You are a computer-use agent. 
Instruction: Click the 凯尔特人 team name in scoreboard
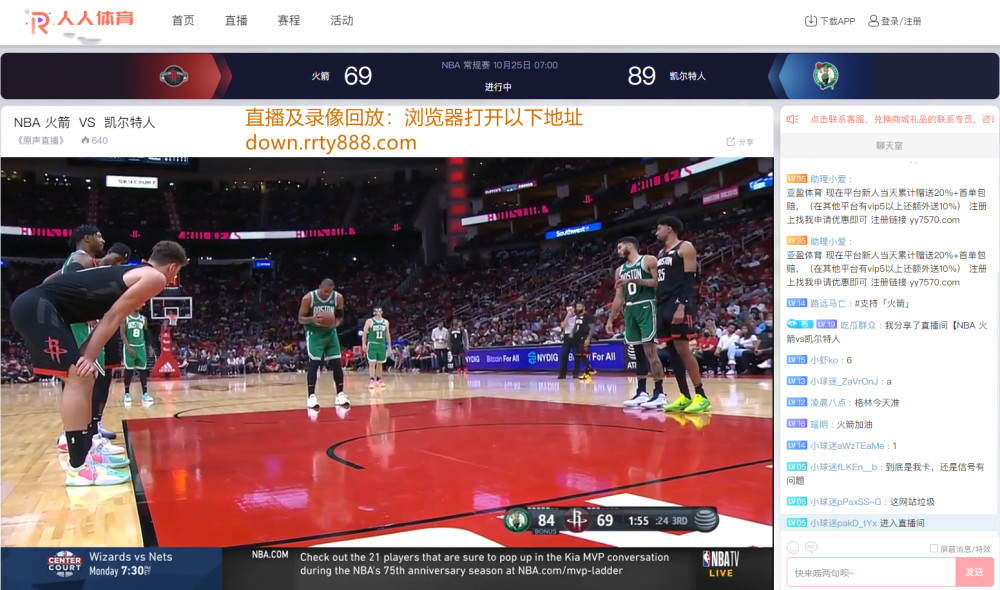point(688,76)
